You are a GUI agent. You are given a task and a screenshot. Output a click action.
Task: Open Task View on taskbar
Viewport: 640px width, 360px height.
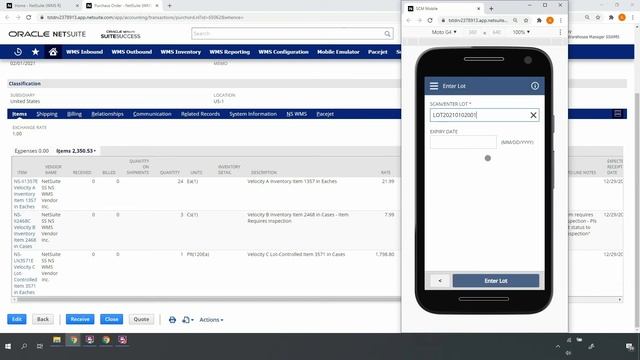click(x=40, y=347)
